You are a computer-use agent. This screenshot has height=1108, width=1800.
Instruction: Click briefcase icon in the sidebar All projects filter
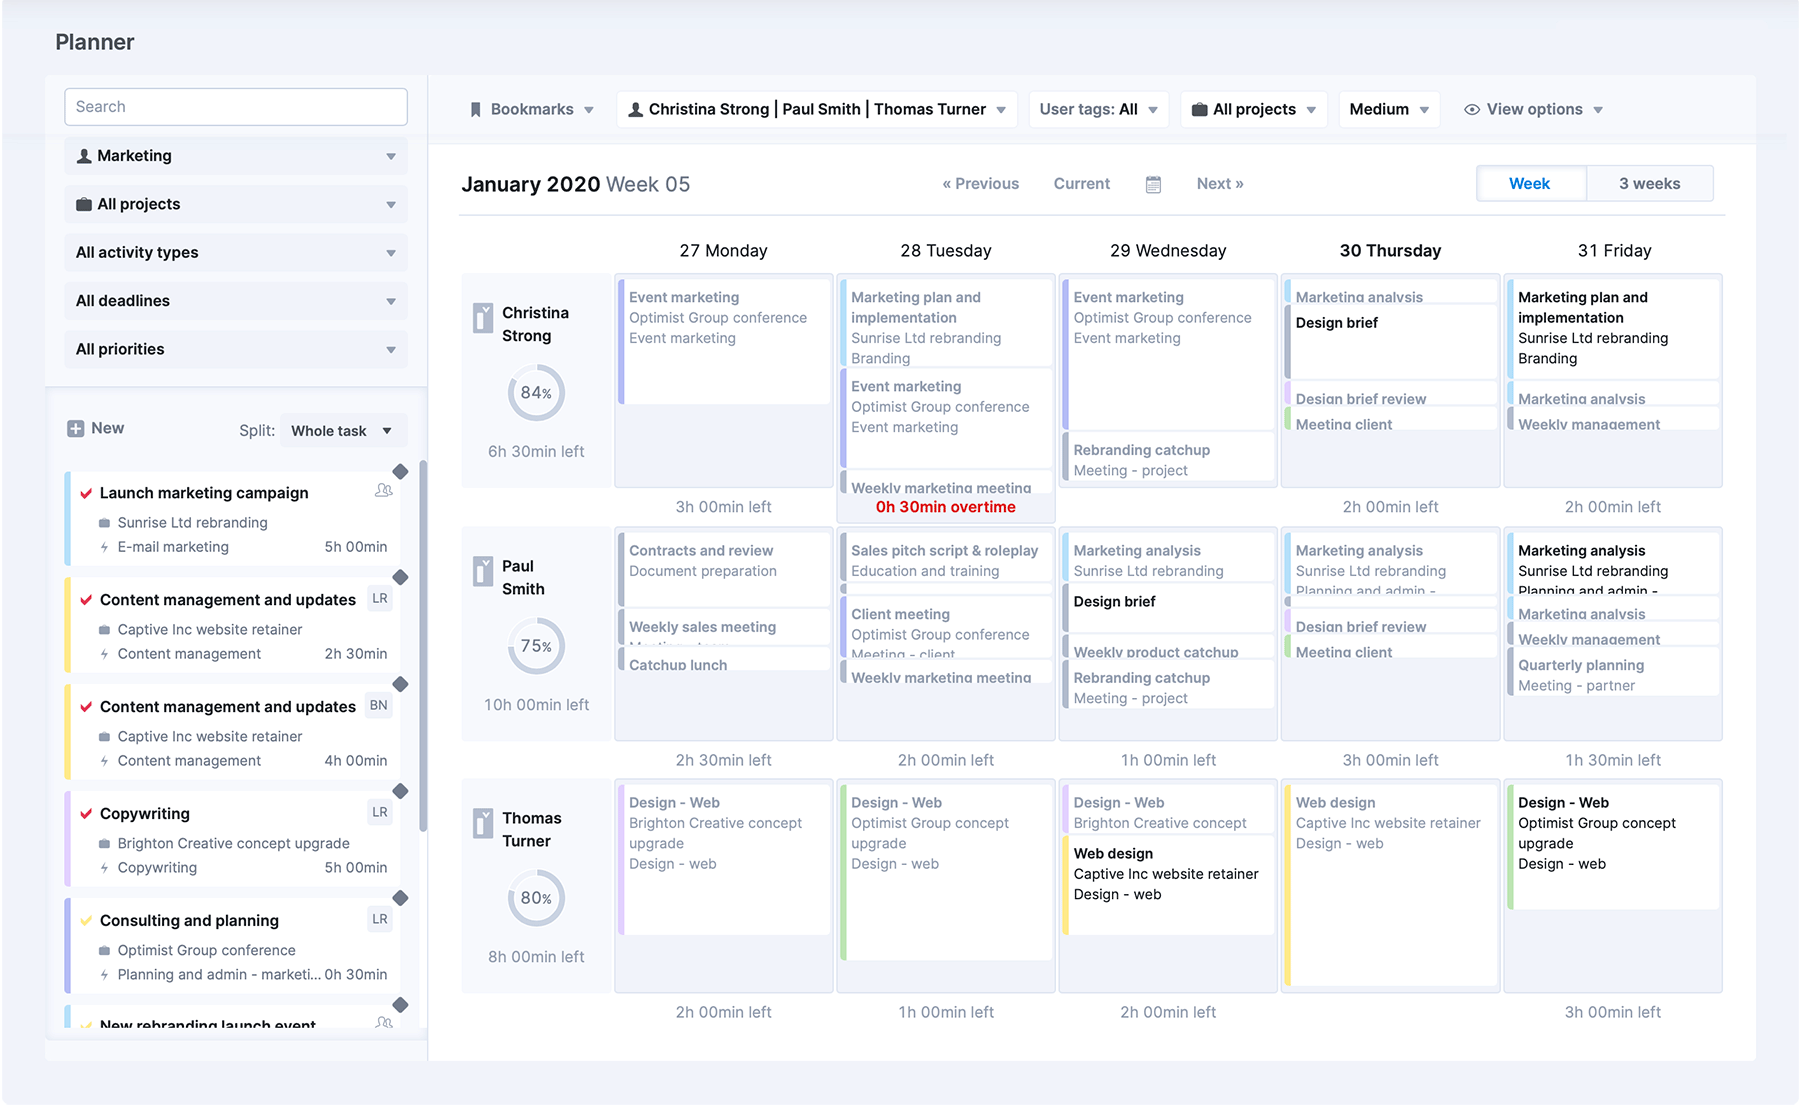(x=84, y=204)
